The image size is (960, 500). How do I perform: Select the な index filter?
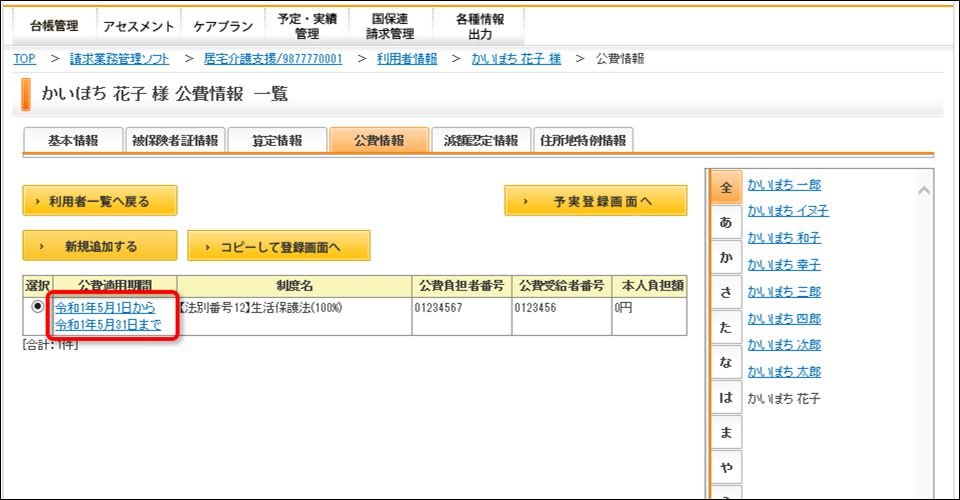[726, 362]
